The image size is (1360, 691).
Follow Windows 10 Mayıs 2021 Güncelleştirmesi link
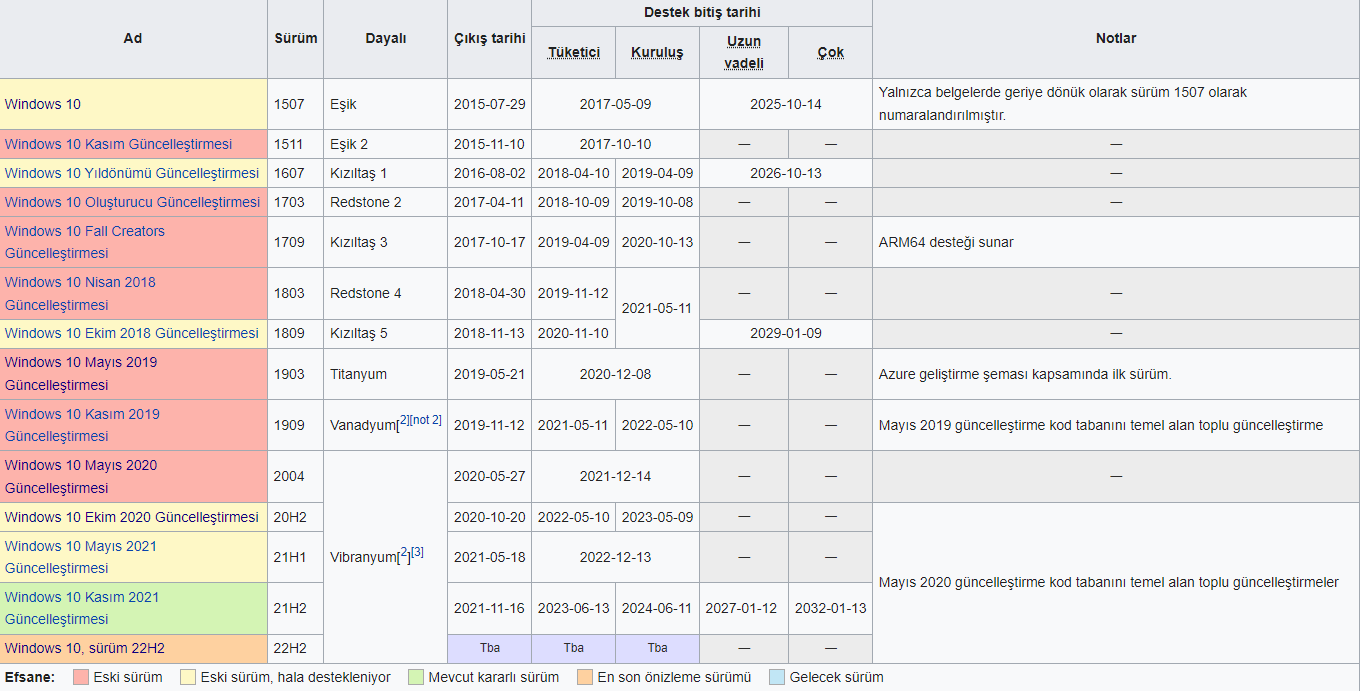tap(81, 557)
